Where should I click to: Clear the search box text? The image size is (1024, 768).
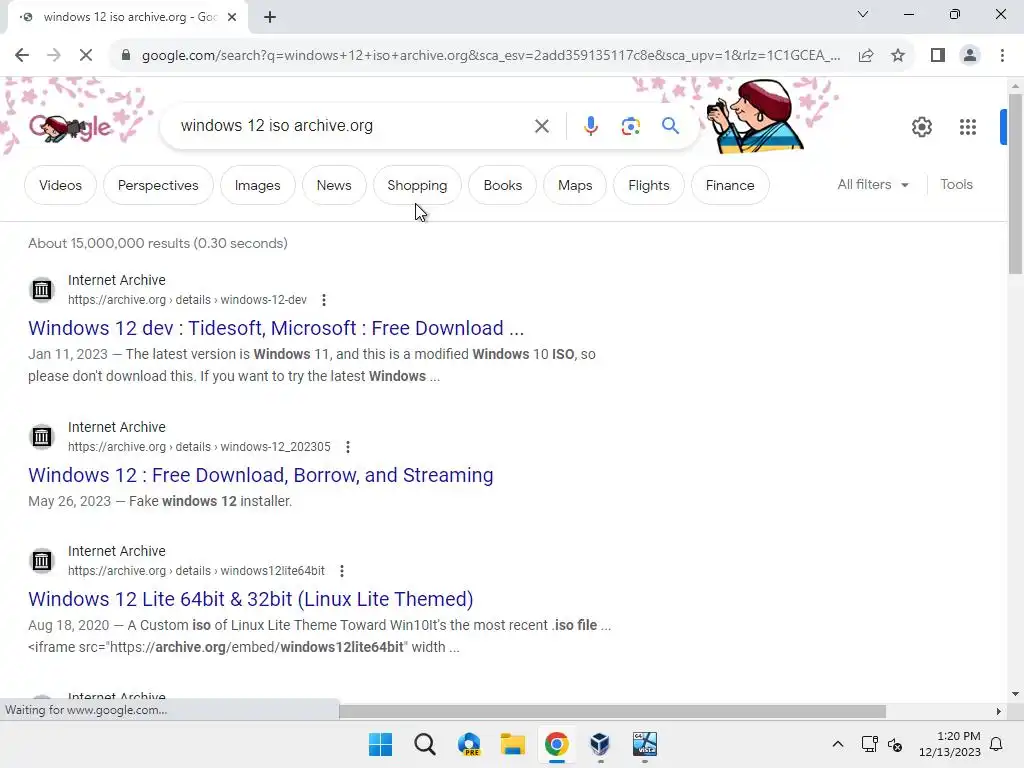541,126
